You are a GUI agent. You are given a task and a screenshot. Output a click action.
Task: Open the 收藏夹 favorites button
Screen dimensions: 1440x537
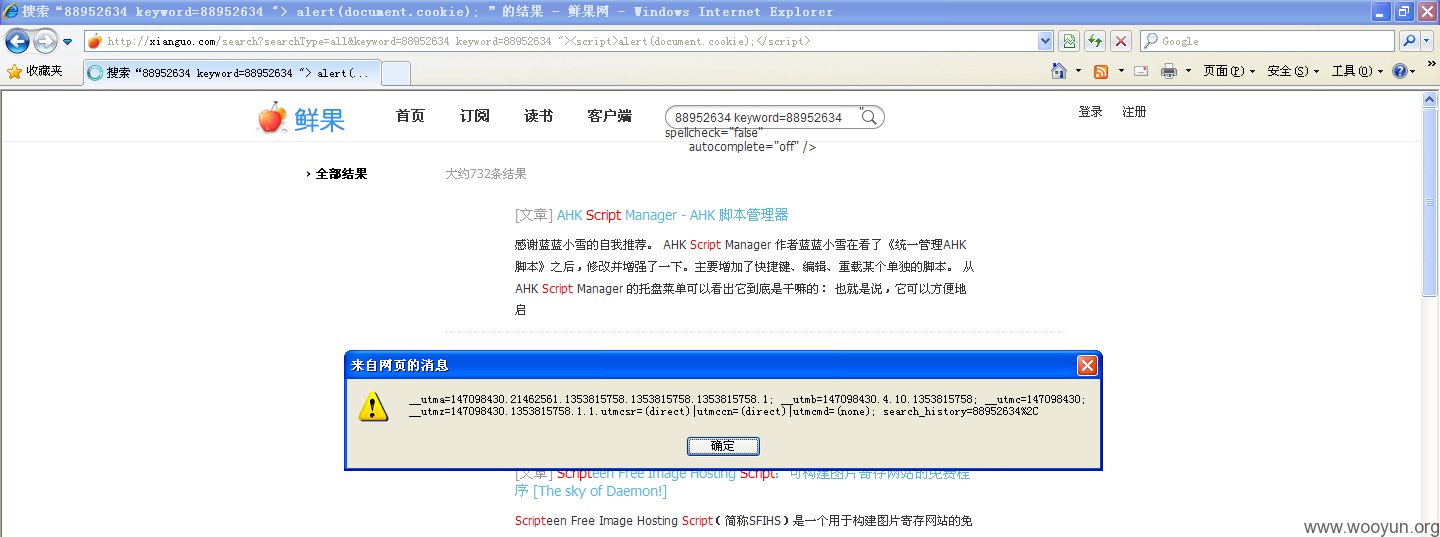click(35, 71)
